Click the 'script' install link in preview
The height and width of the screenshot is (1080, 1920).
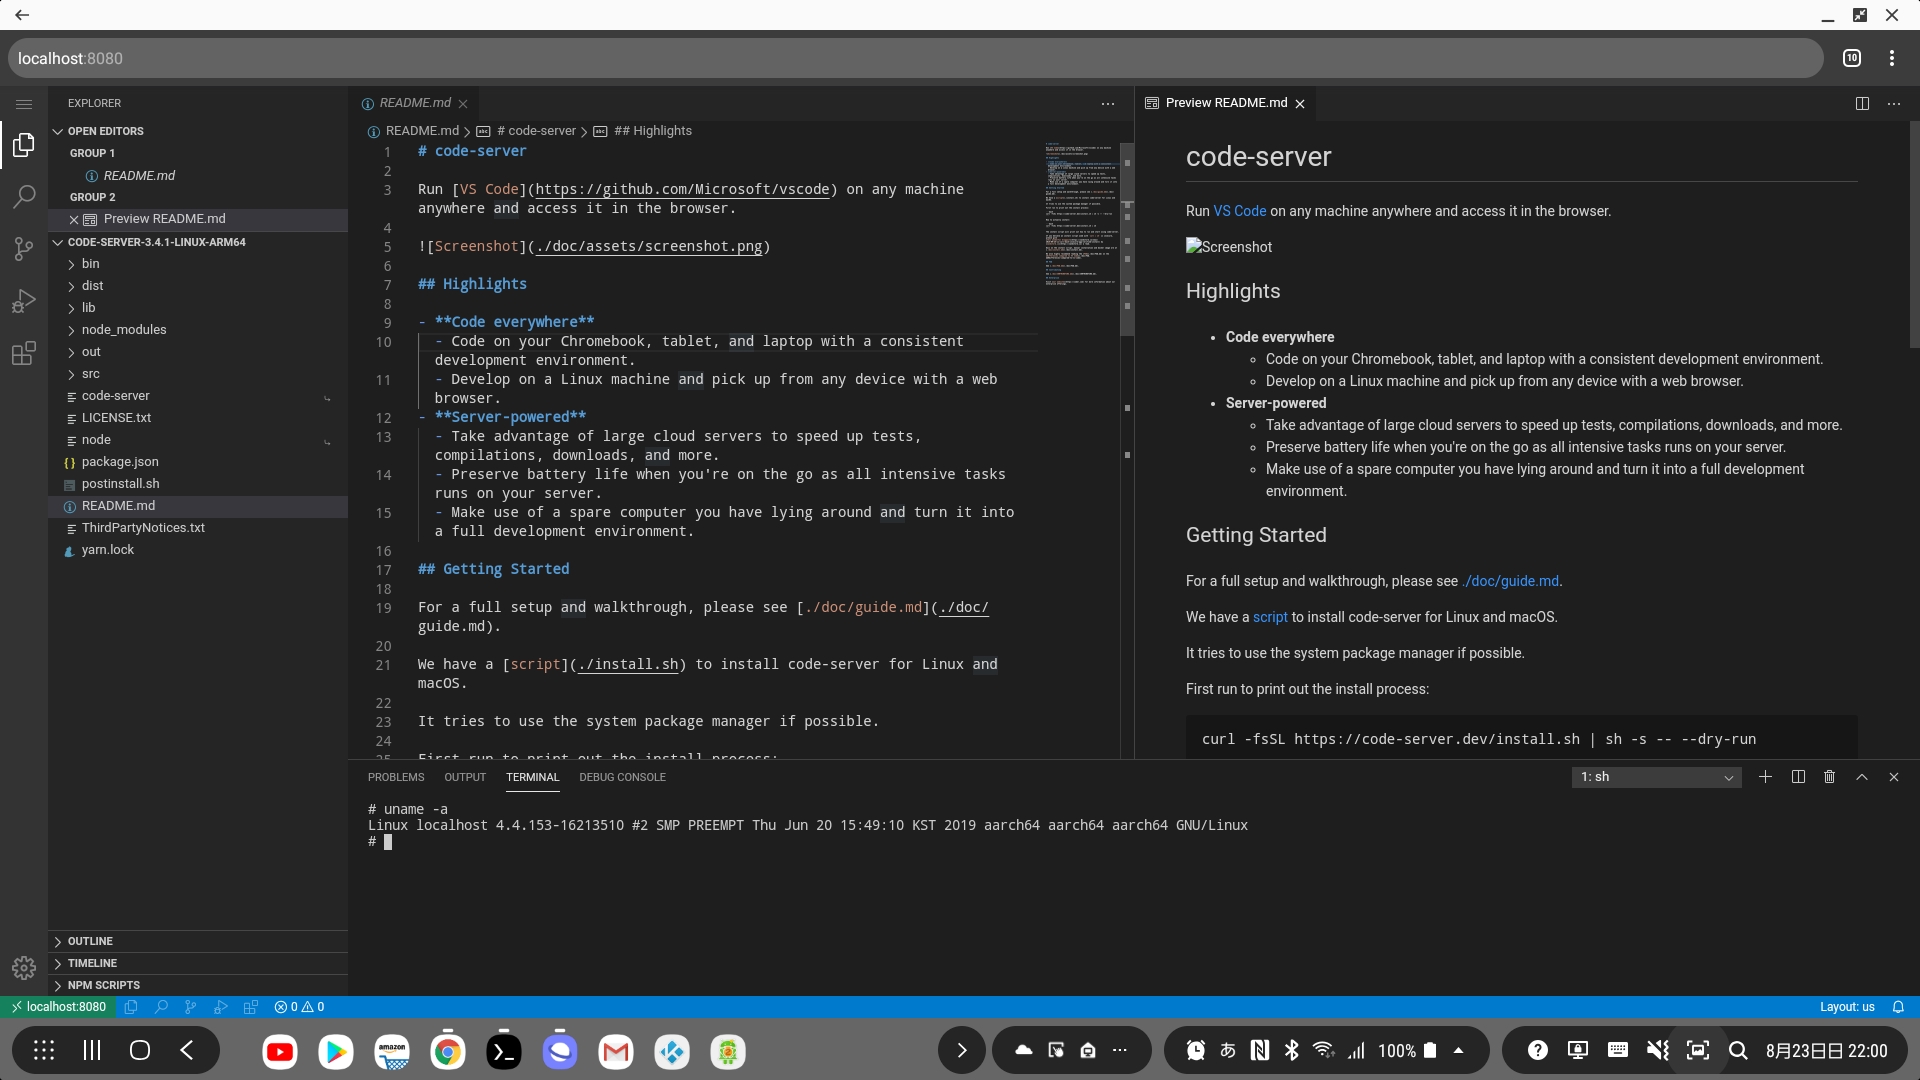(x=1269, y=617)
